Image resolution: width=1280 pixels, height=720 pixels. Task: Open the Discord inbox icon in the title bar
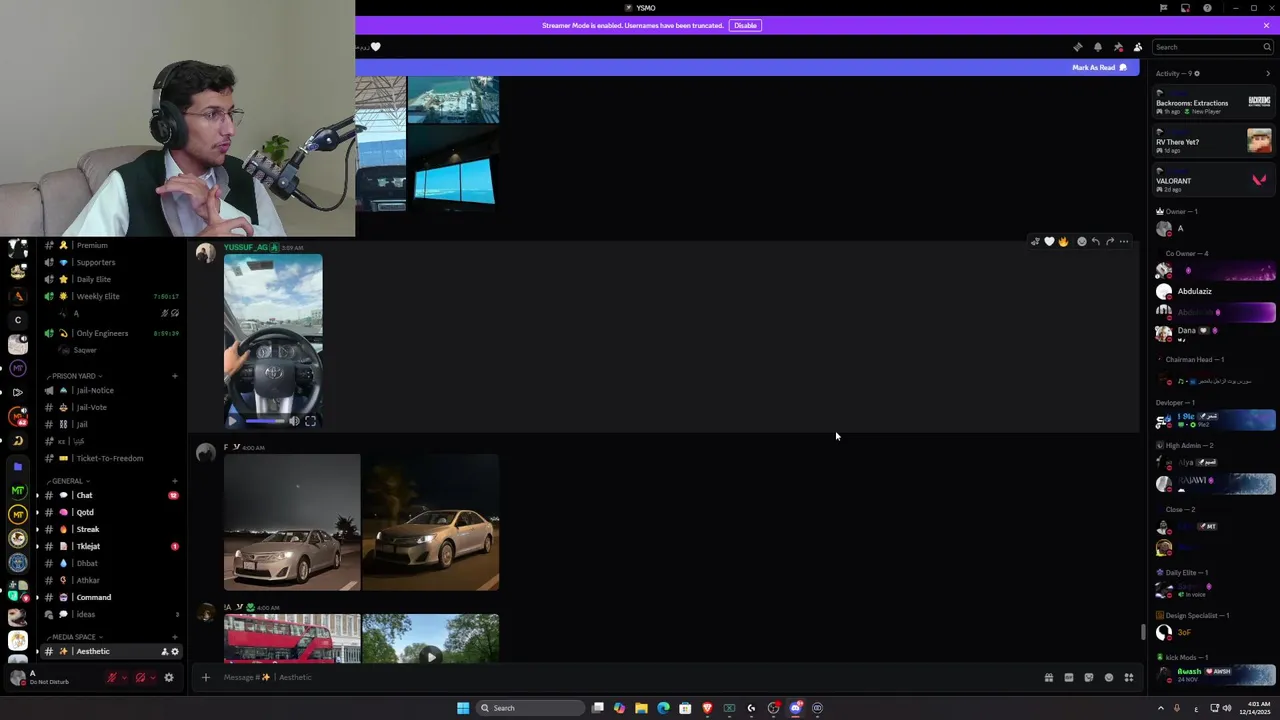[1185, 8]
